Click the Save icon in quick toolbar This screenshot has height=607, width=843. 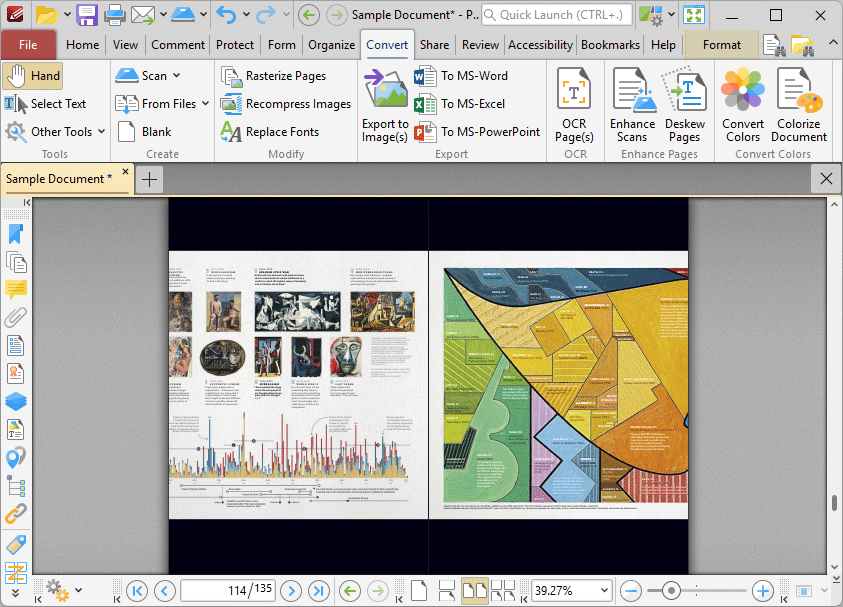(x=87, y=15)
